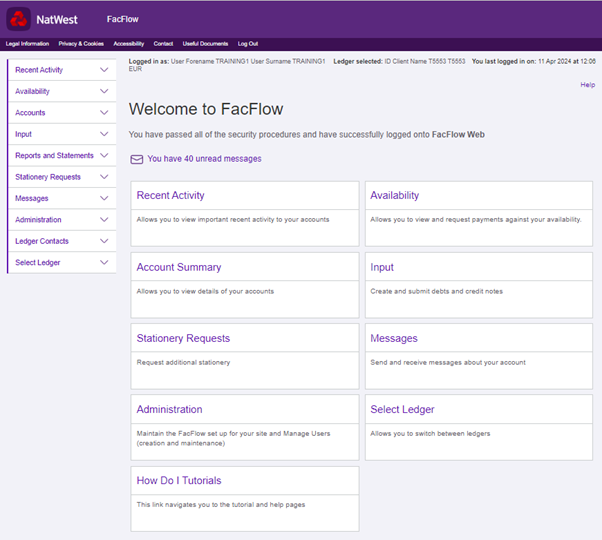Expand the Recent Activity sidebar chevron

point(104,70)
